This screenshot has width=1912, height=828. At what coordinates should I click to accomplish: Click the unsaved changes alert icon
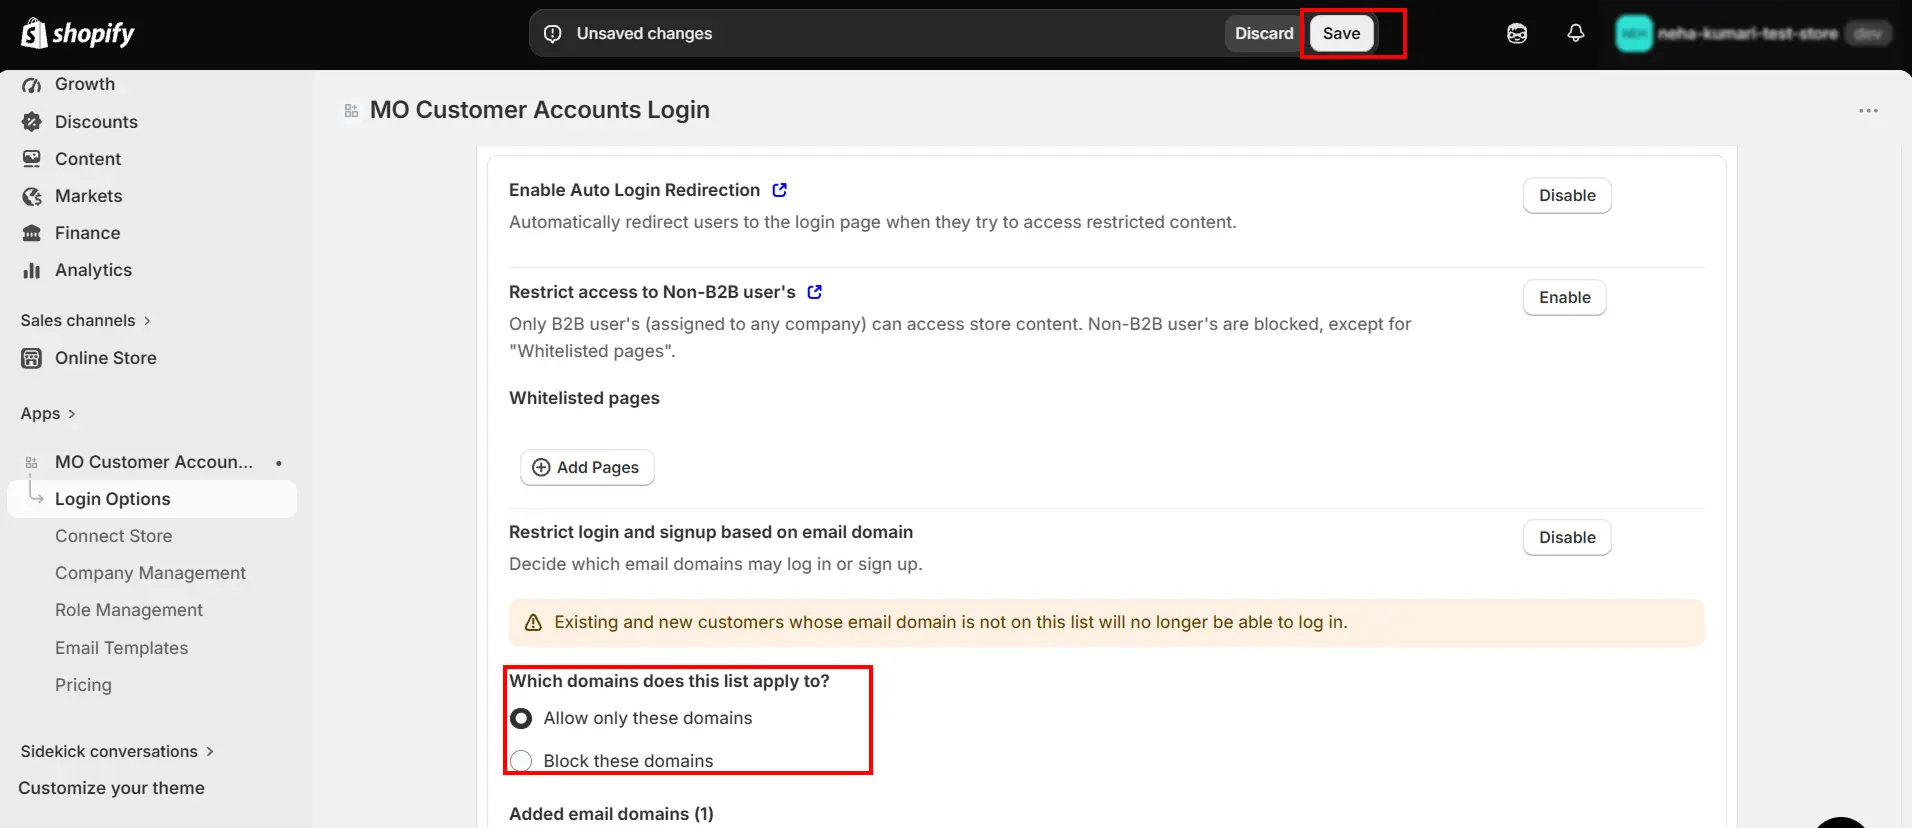coord(552,34)
